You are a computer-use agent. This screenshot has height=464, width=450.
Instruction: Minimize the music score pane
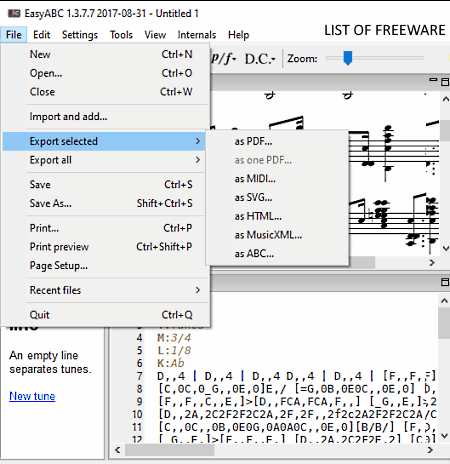(x=433, y=80)
